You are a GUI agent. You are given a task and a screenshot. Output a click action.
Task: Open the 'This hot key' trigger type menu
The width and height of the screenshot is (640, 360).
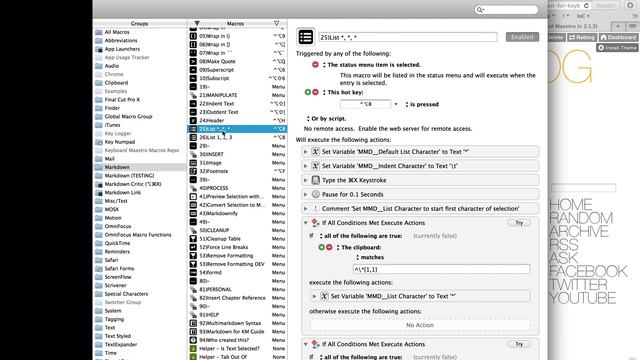(x=343, y=92)
